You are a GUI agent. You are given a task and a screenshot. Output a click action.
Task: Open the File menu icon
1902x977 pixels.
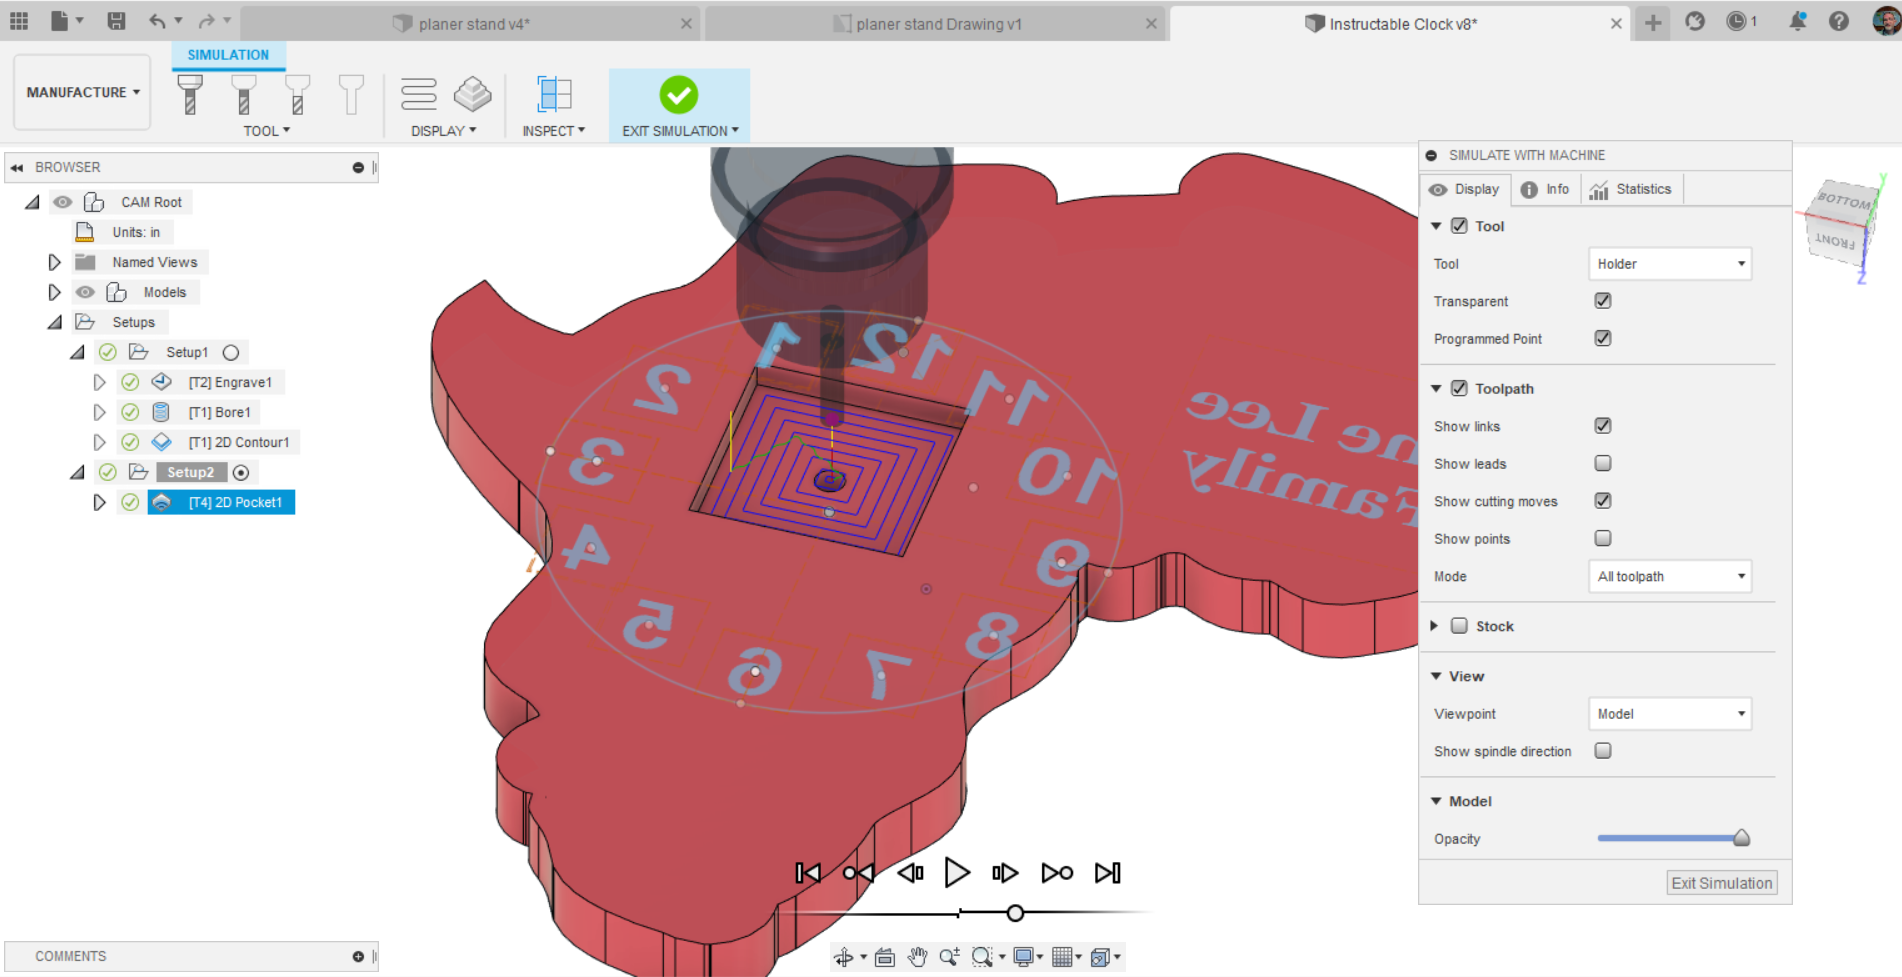pyautogui.click(x=60, y=21)
